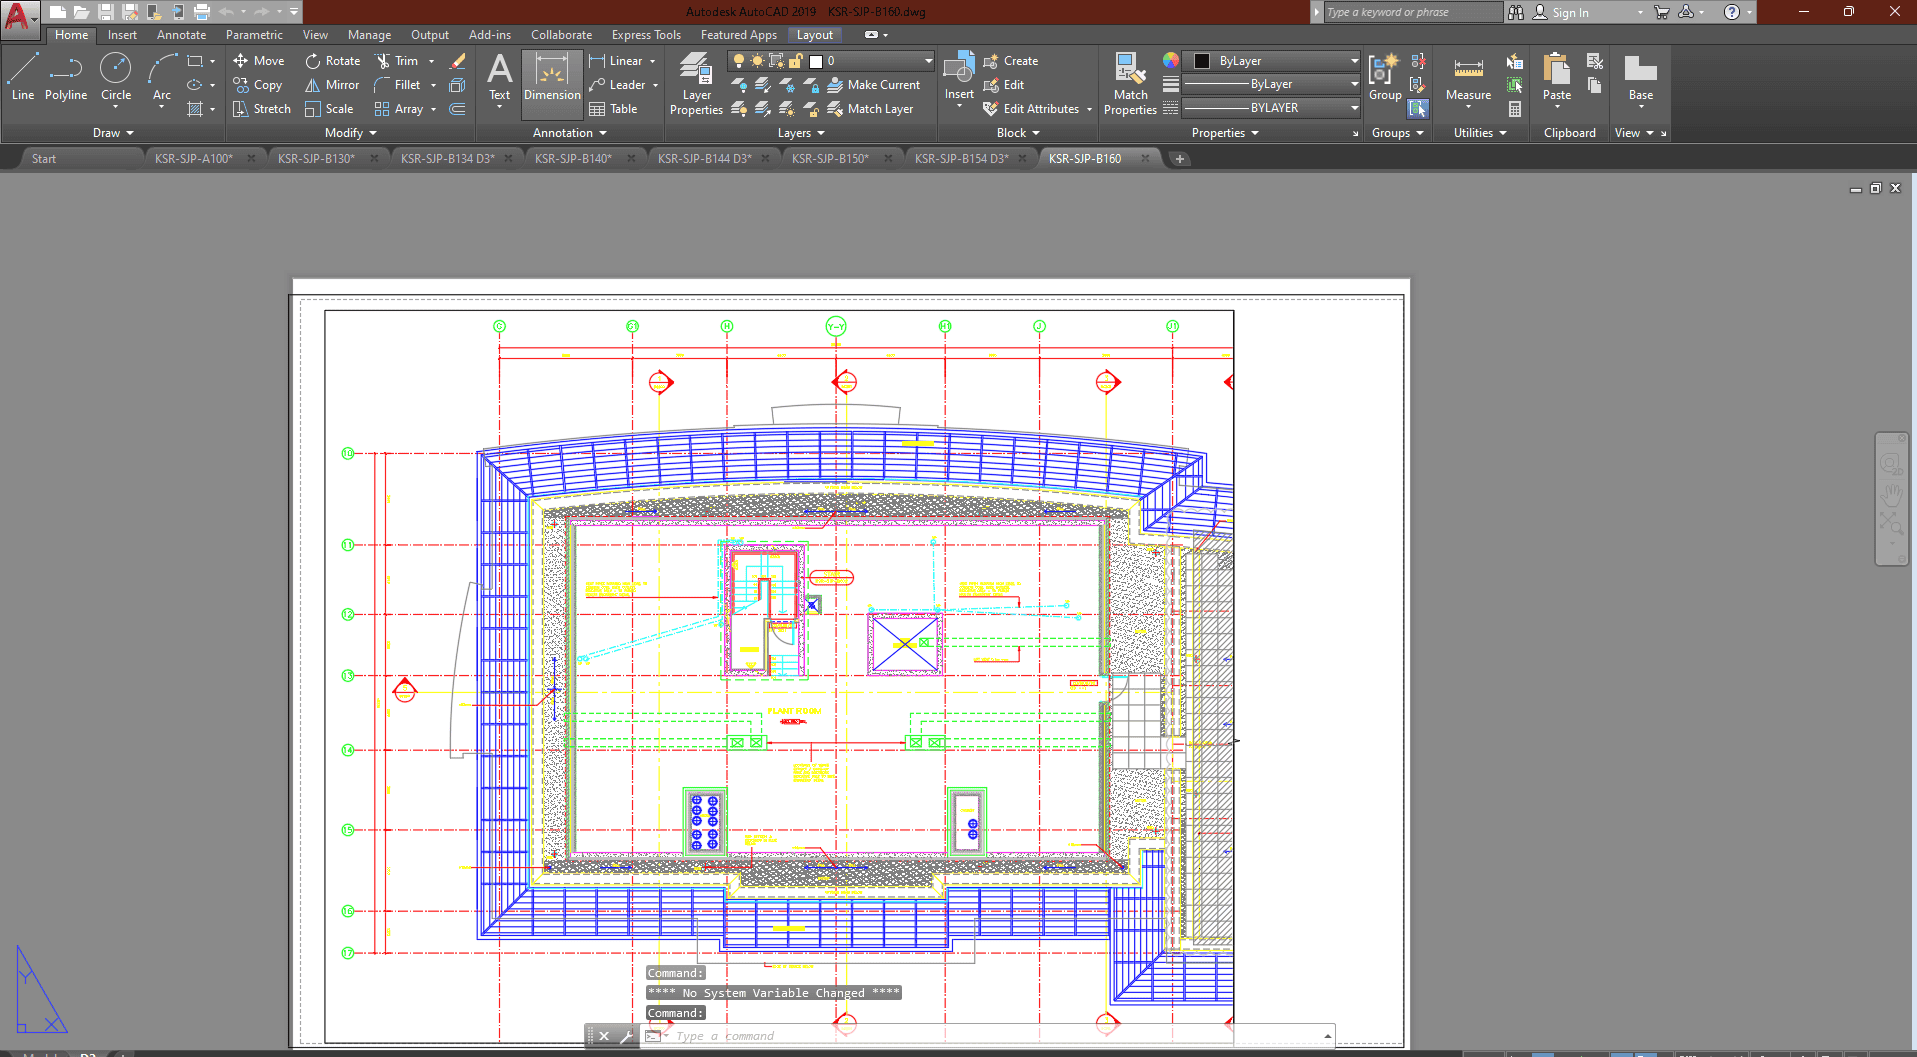Viewport: 1917px width, 1057px height.
Task: Expand the Draw panel
Action: [113, 133]
